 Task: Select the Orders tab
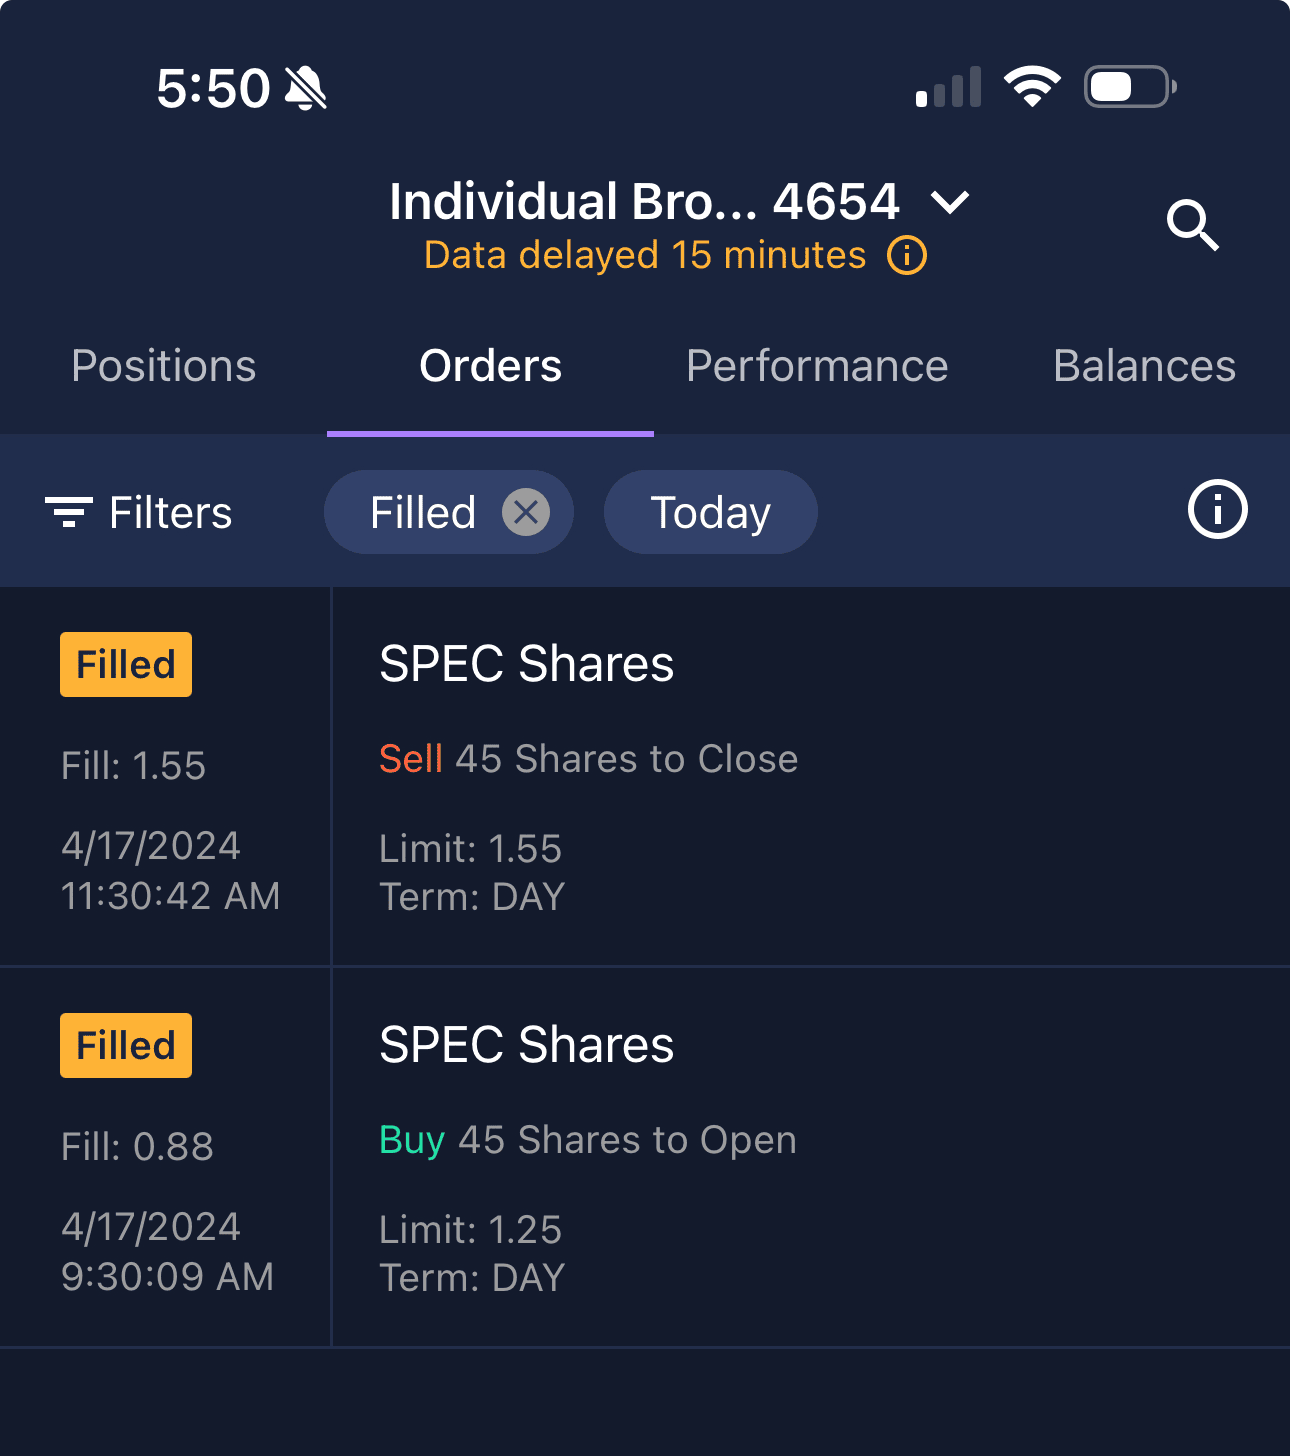(490, 366)
